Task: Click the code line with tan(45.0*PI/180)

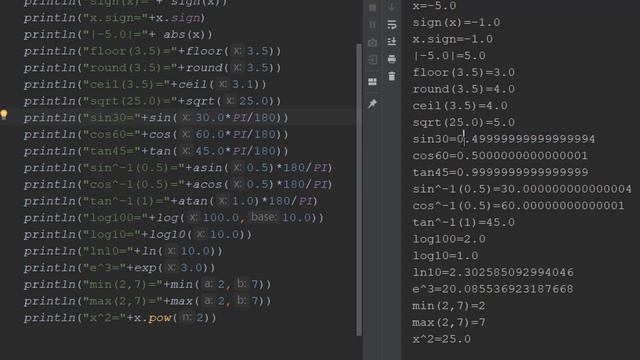Action: coord(156,151)
